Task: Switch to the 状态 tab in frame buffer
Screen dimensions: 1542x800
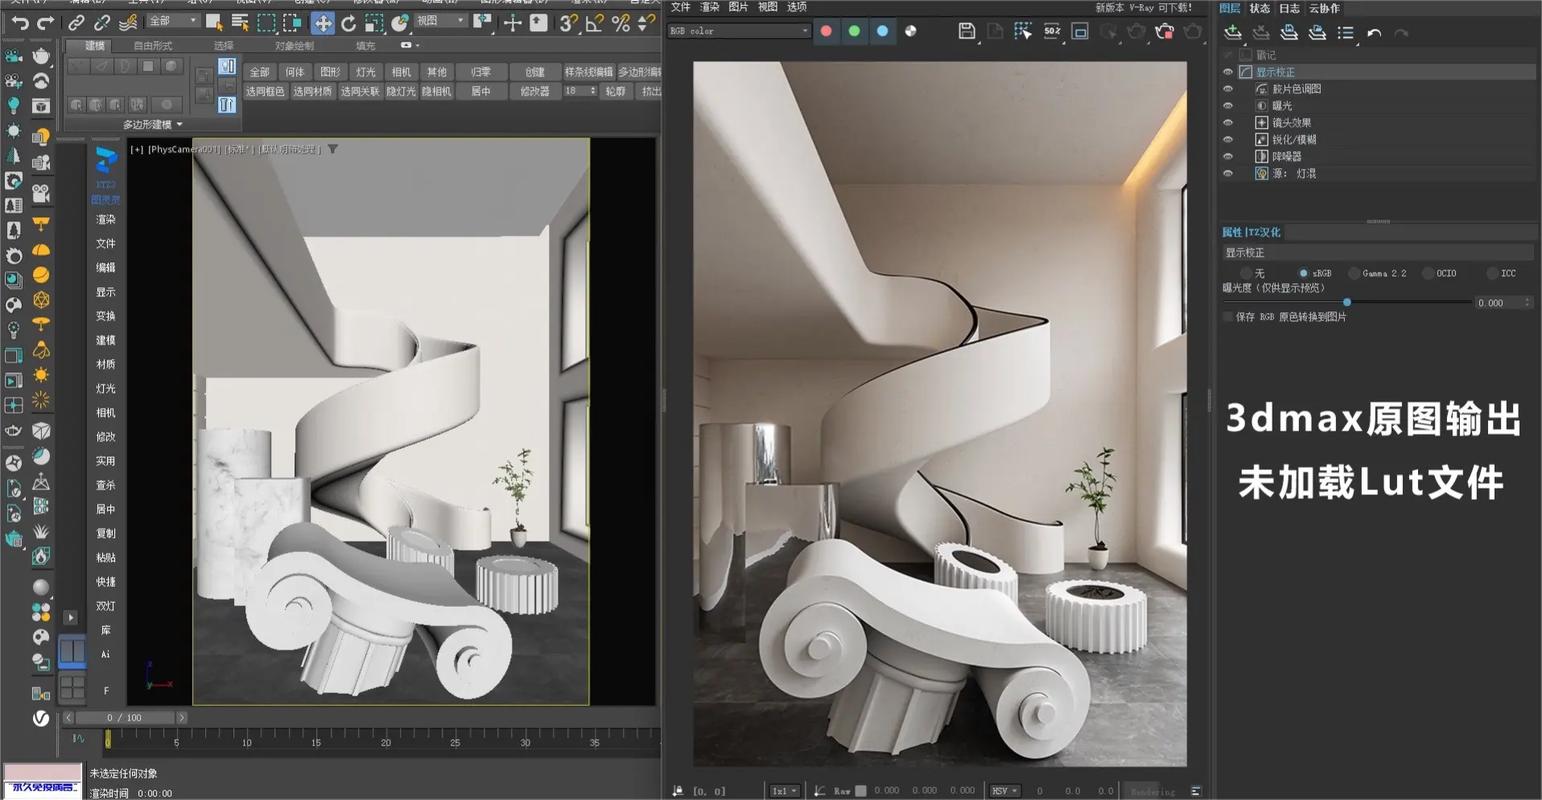Action: point(1260,8)
